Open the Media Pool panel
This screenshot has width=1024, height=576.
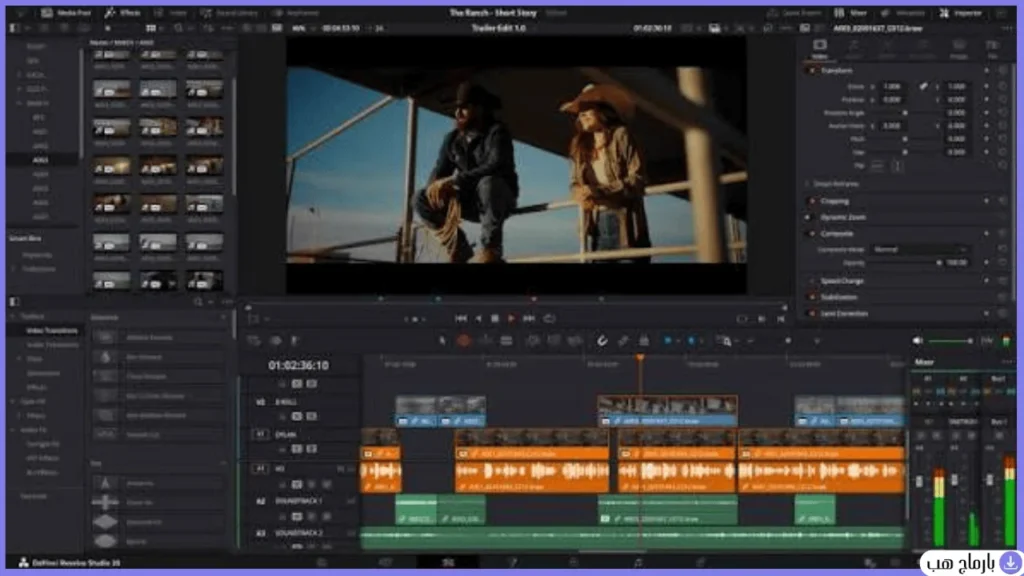pos(66,13)
